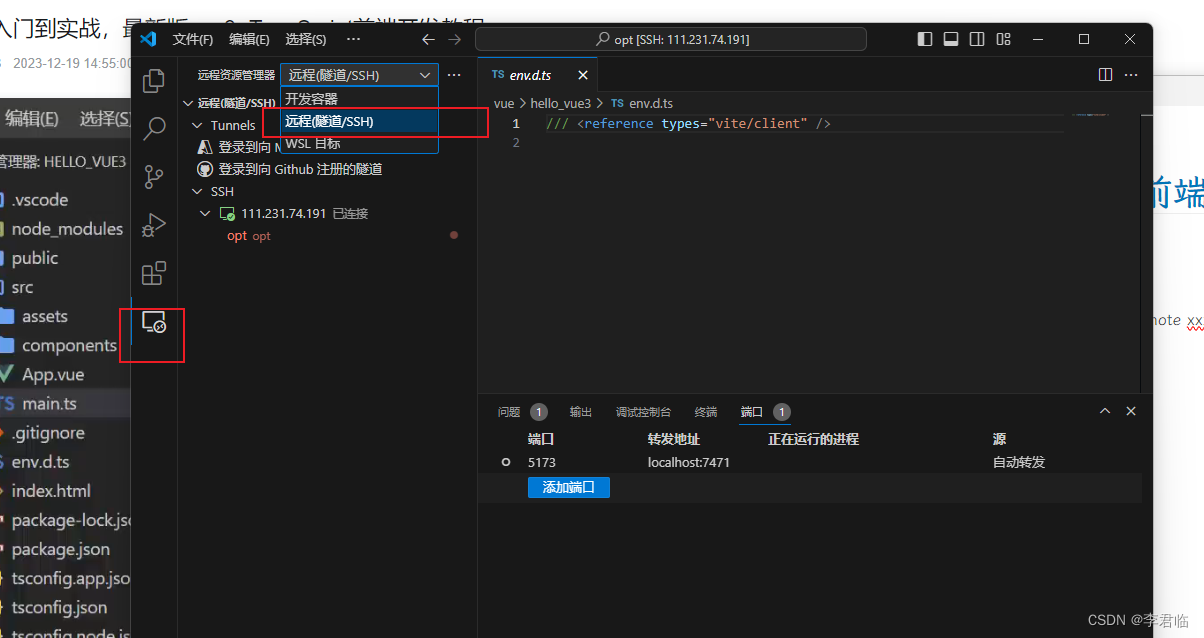Open the 选择(S) menu in front window
Screen dimensions: 1204x638
click(306, 39)
